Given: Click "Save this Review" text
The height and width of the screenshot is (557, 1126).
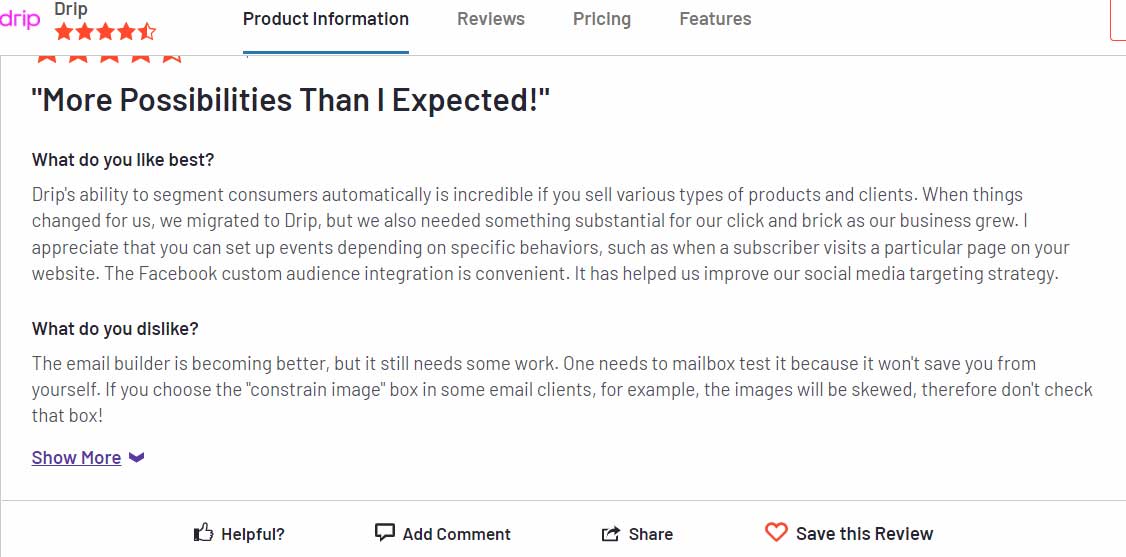Looking at the screenshot, I should pos(865,534).
